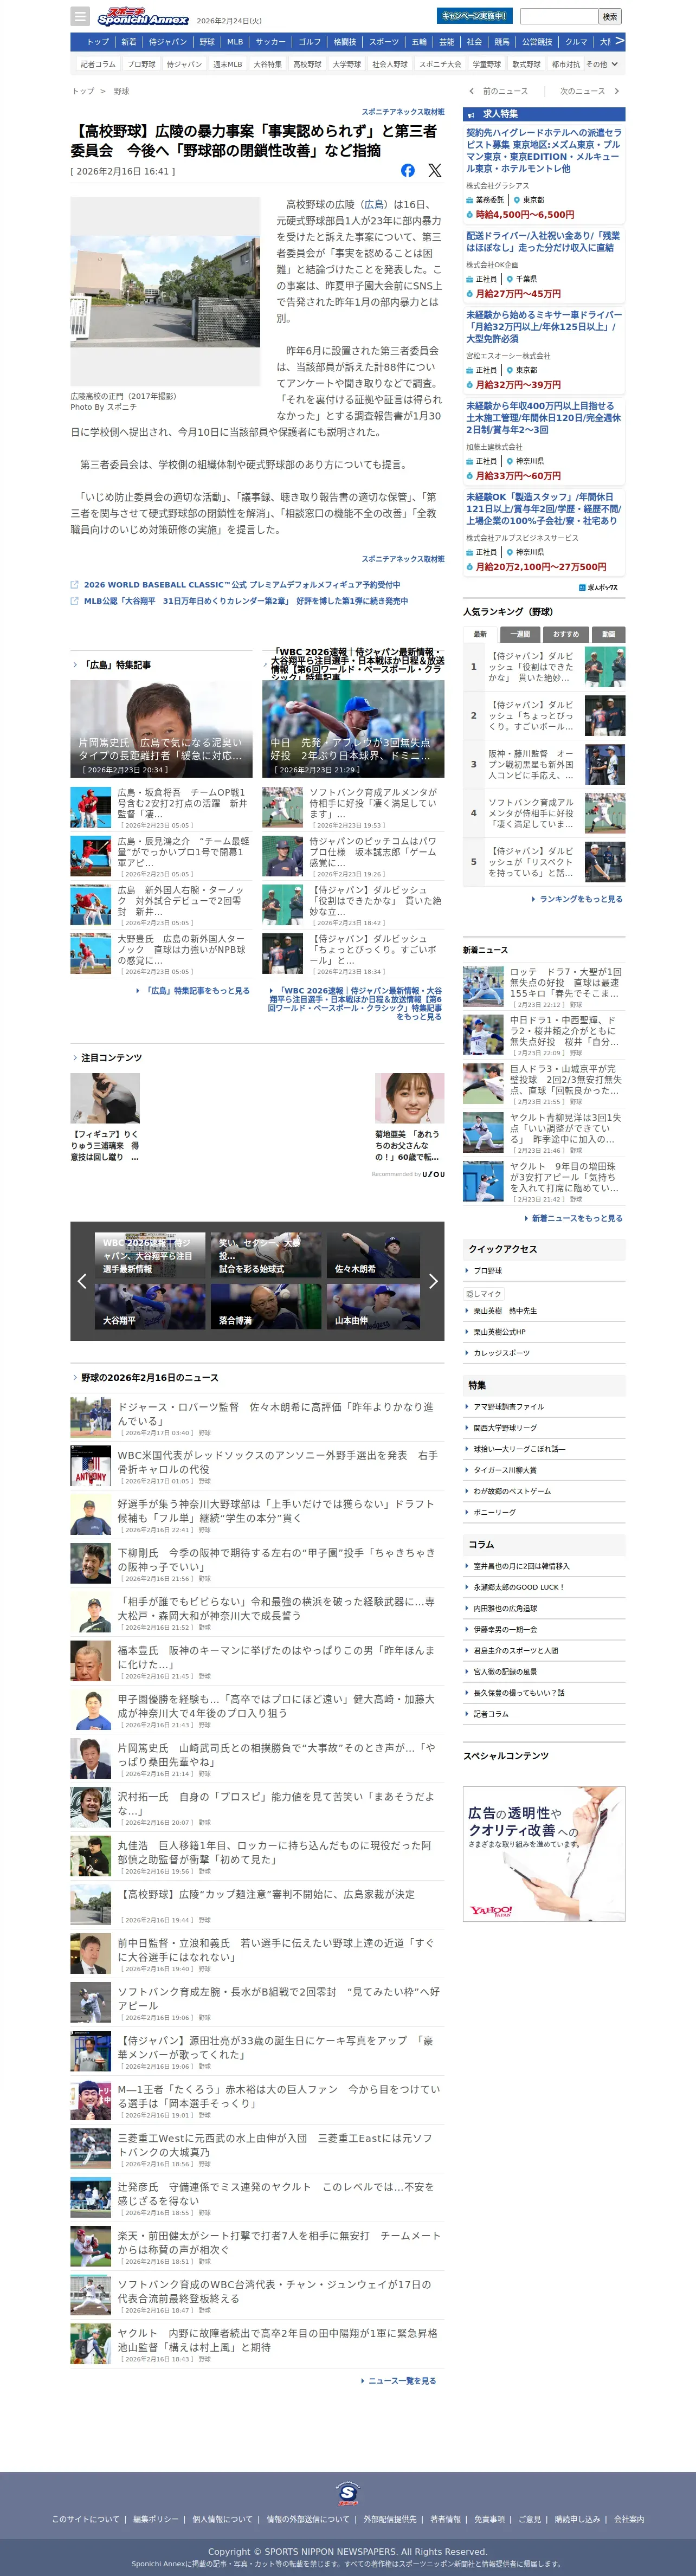The height and width of the screenshot is (2576, 696).
Task: Slide carousel left with previous arrow
Action: pyautogui.click(x=82, y=1281)
